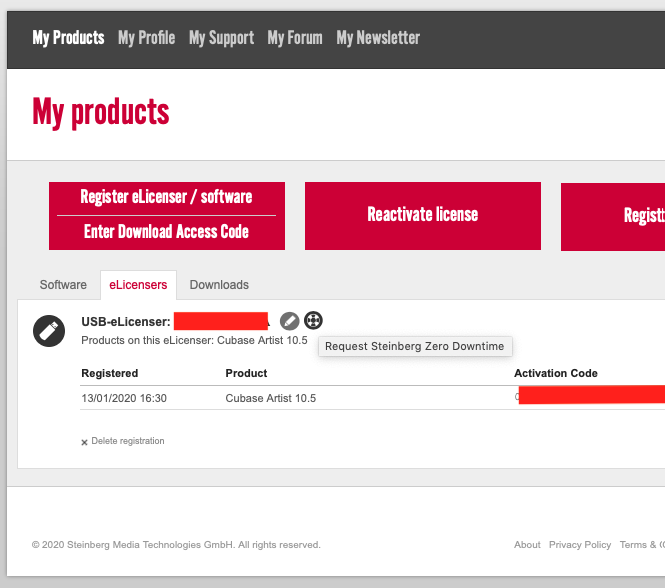The height and width of the screenshot is (588, 665).
Task: Click the Reactivate license button
Action: [x=423, y=216]
